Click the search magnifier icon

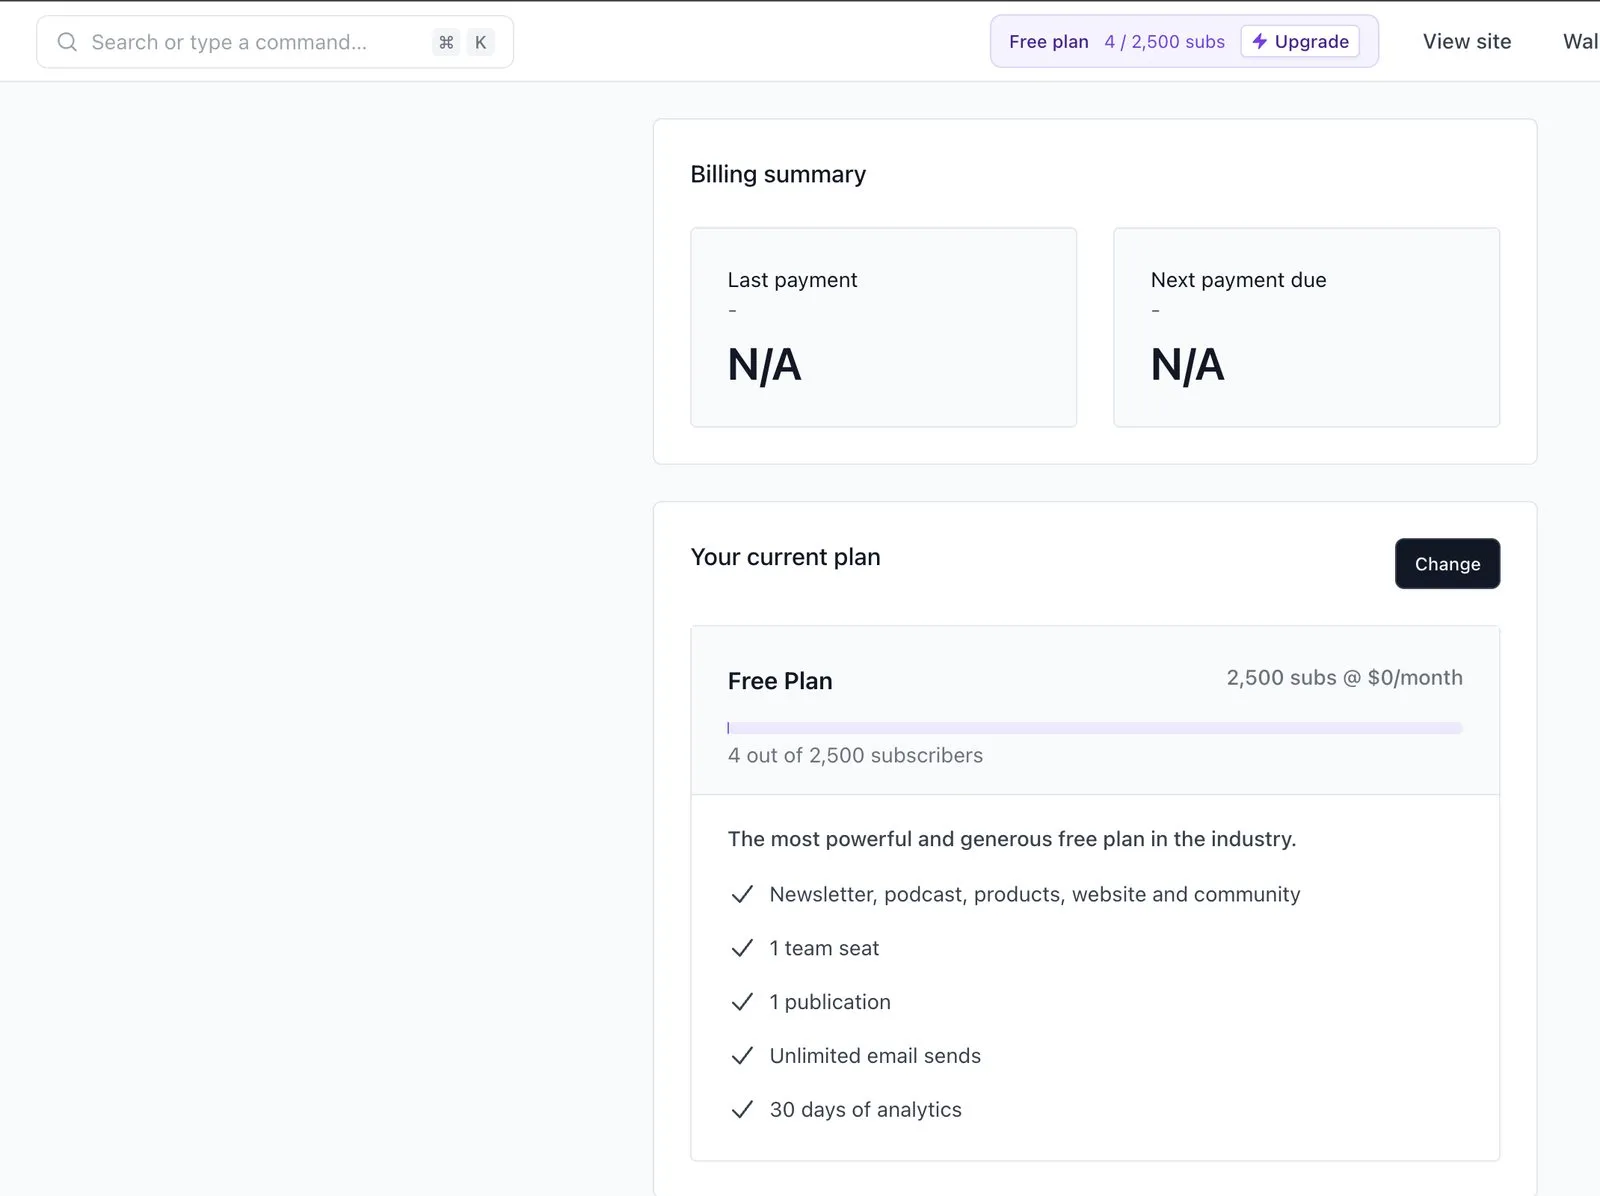(x=67, y=42)
